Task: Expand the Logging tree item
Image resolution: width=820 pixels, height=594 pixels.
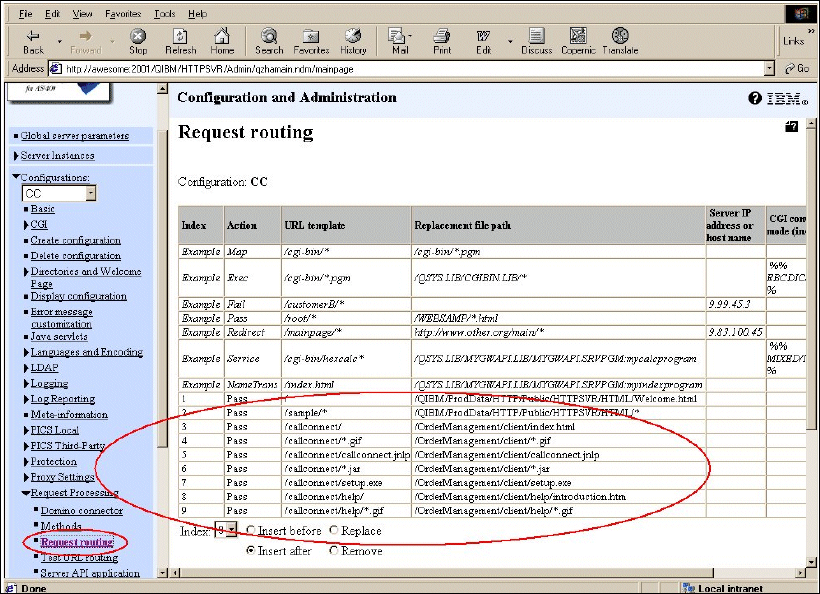Action: tap(26, 384)
